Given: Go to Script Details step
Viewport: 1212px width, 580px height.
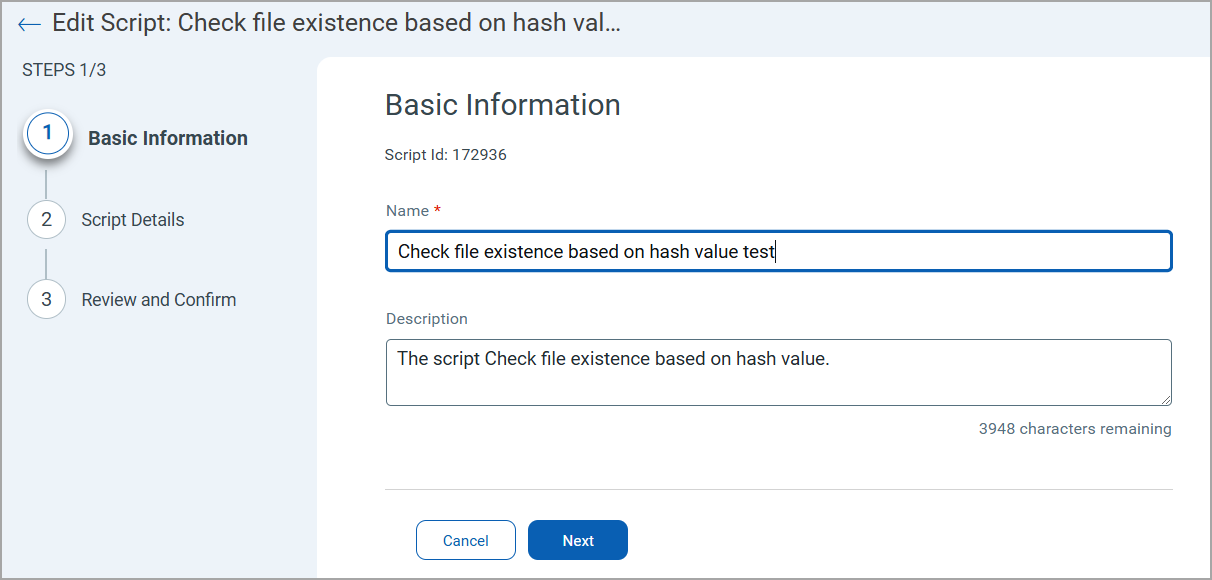Looking at the screenshot, I should tap(132, 220).
